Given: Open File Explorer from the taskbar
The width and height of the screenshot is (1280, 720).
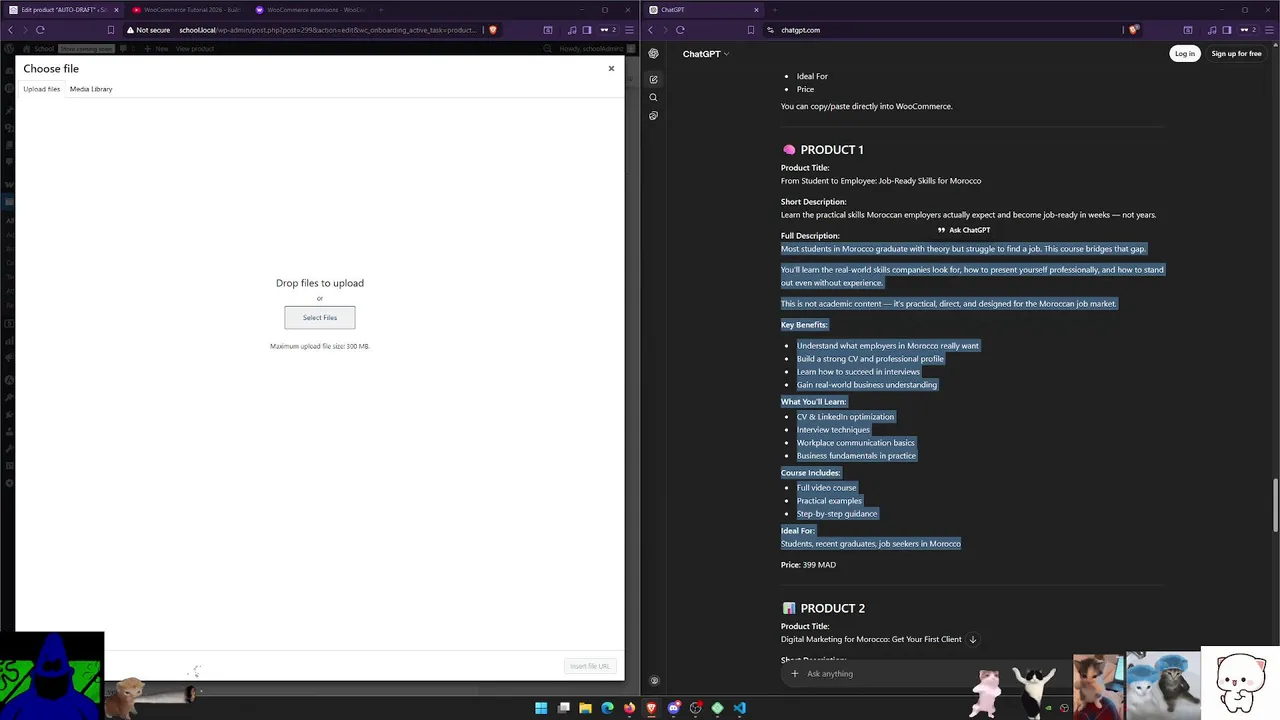Looking at the screenshot, I should pyautogui.click(x=585, y=708).
